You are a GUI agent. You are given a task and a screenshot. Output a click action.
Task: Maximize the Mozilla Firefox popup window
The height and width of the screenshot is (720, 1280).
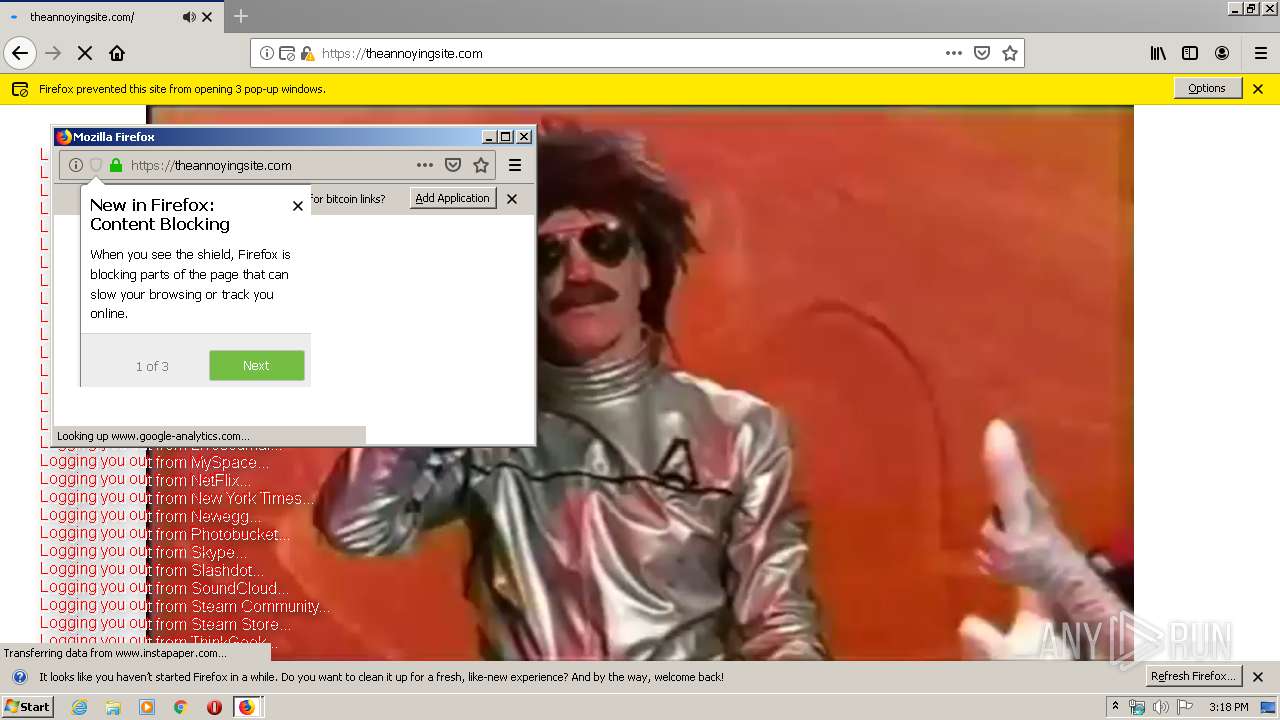pyautogui.click(x=506, y=137)
